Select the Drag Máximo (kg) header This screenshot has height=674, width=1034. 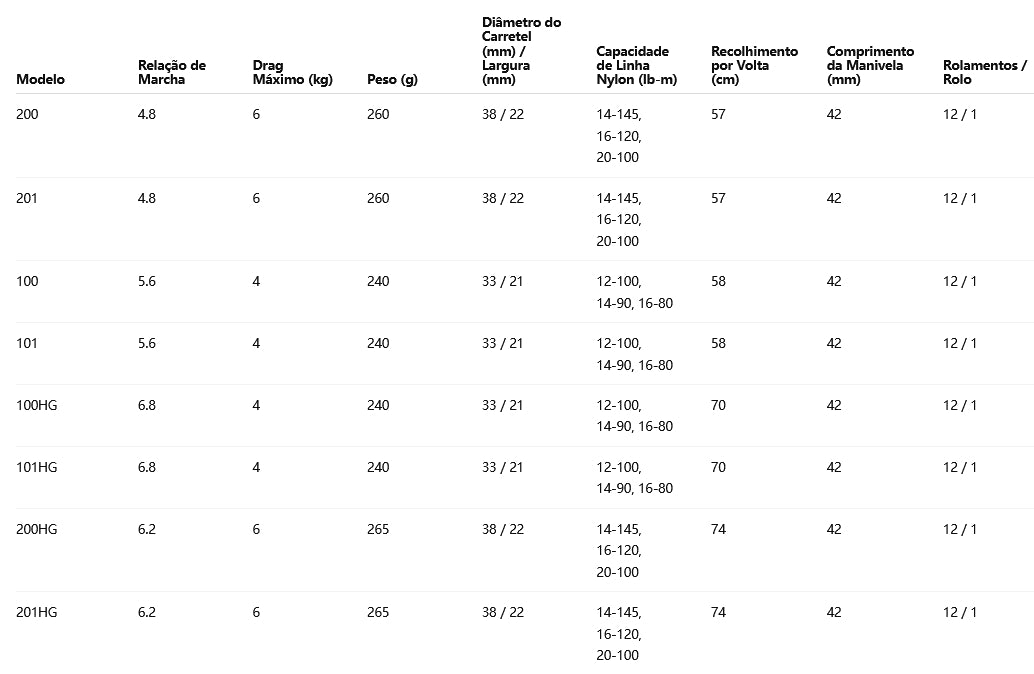coord(292,72)
